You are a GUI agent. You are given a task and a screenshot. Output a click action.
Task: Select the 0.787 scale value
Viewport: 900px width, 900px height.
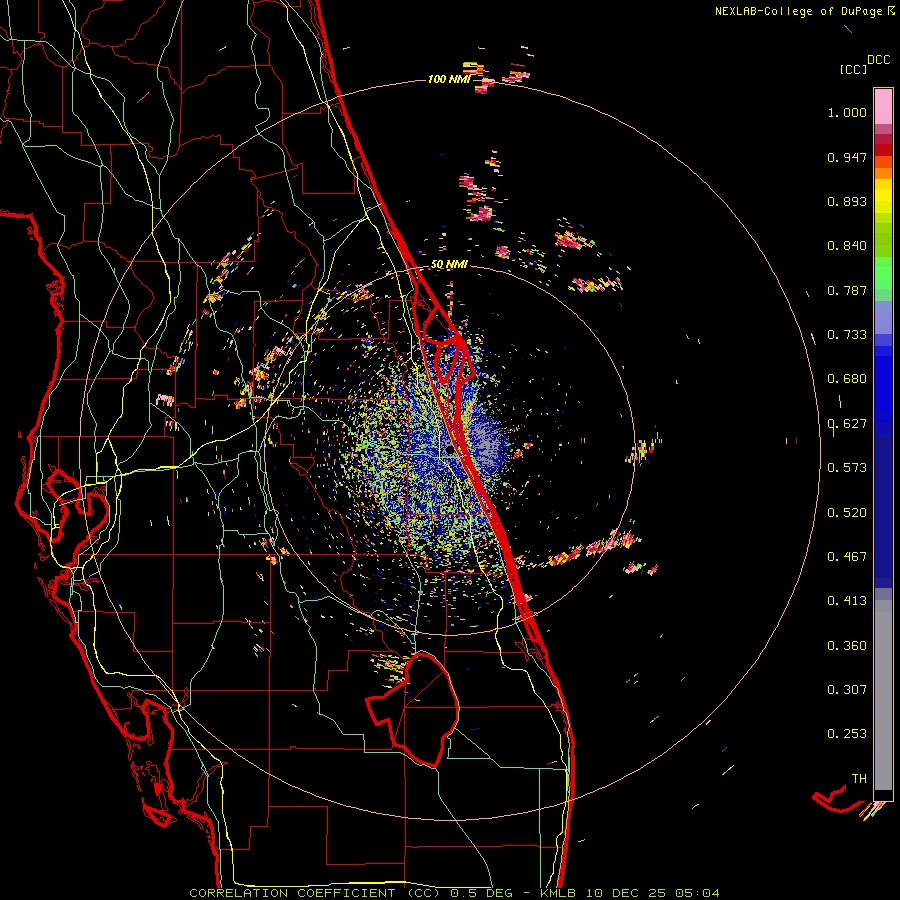[x=847, y=290]
